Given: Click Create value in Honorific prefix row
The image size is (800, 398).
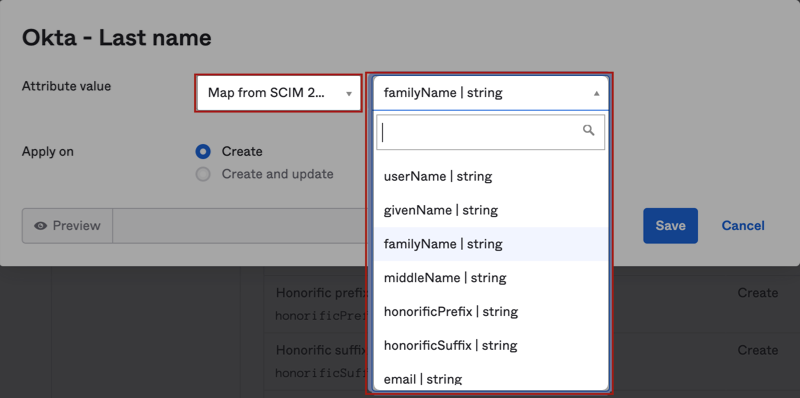Looking at the screenshot, I should [758, 293].
